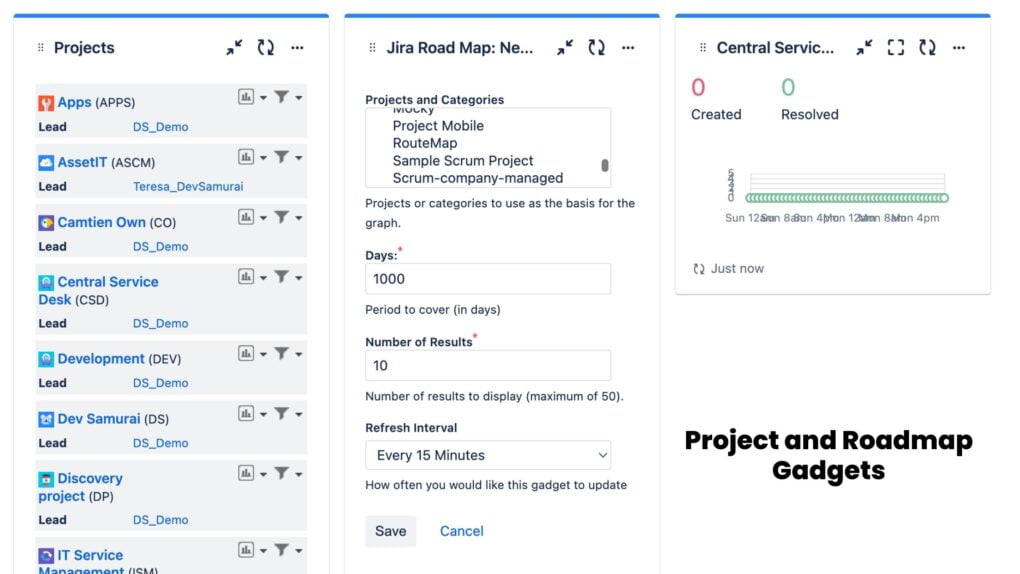The width and height of the screenshot is (1020, 574).
Task: Open reports chart icon for Development project
Action: pos(246,353)
